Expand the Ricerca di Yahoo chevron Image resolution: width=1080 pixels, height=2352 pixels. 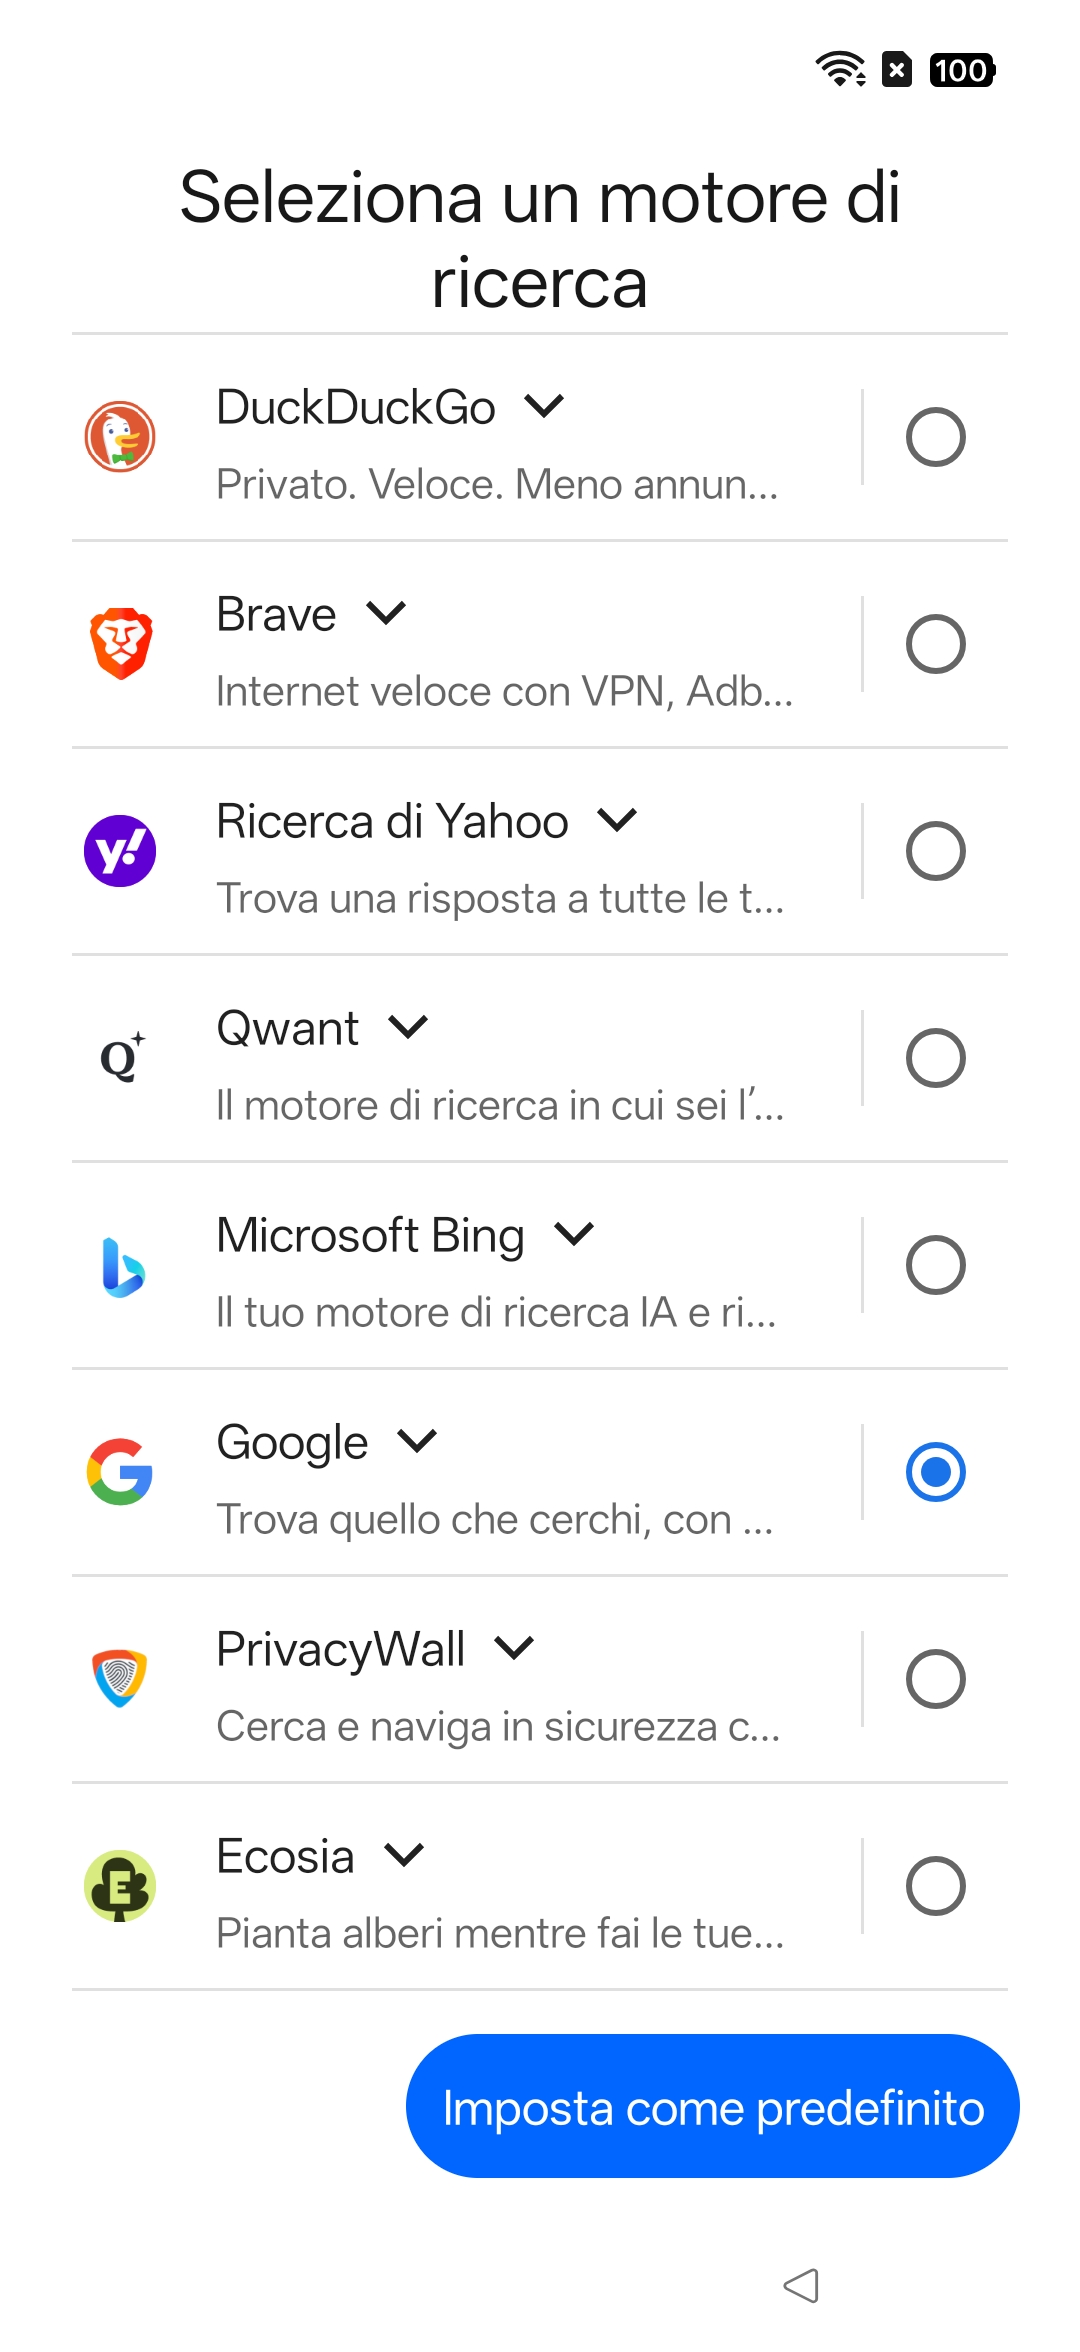pos(617,820)
